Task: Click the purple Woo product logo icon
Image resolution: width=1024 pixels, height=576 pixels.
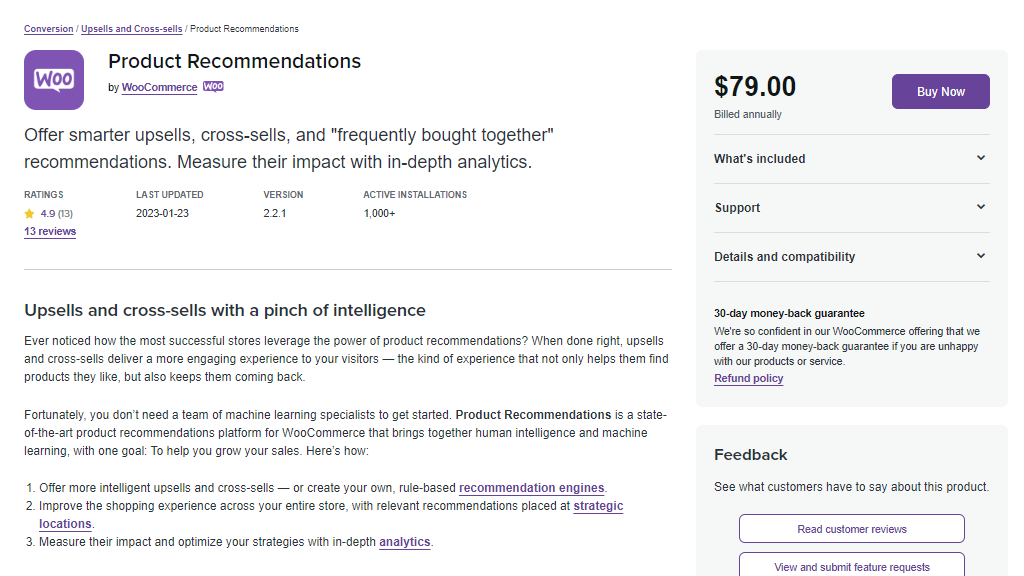Action: [54, 80]
